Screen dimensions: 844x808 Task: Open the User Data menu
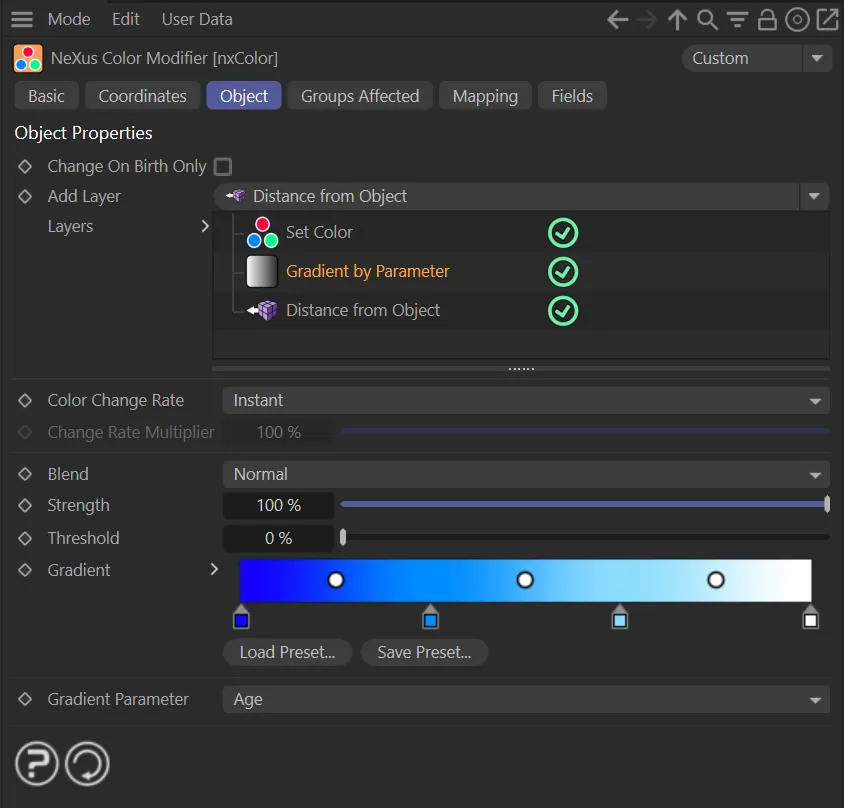[197, 19]
